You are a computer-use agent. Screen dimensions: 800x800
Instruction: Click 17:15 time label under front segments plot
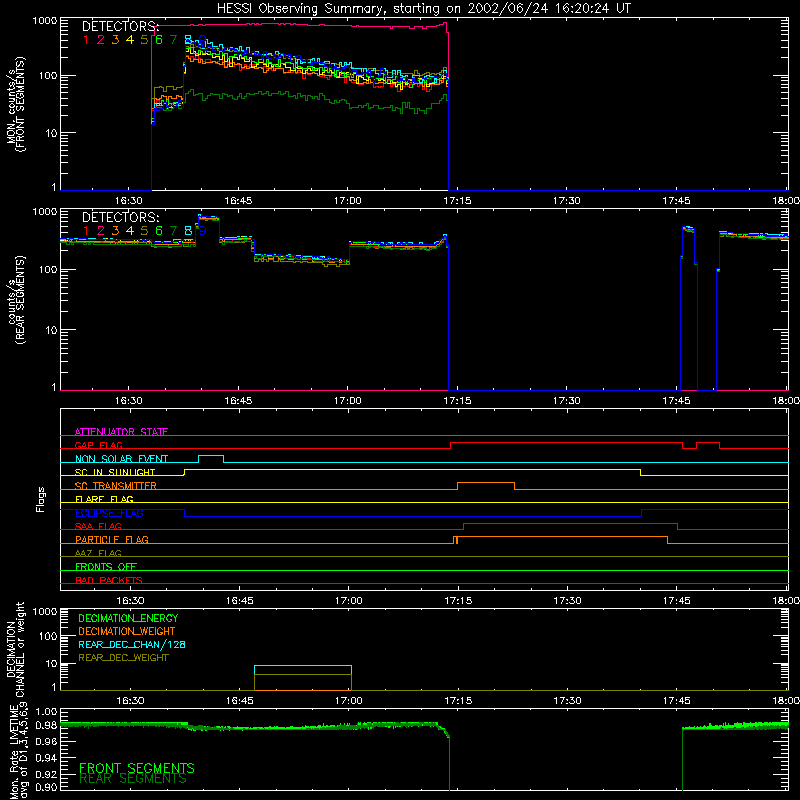pyautogui.click(x=457, y=201)
